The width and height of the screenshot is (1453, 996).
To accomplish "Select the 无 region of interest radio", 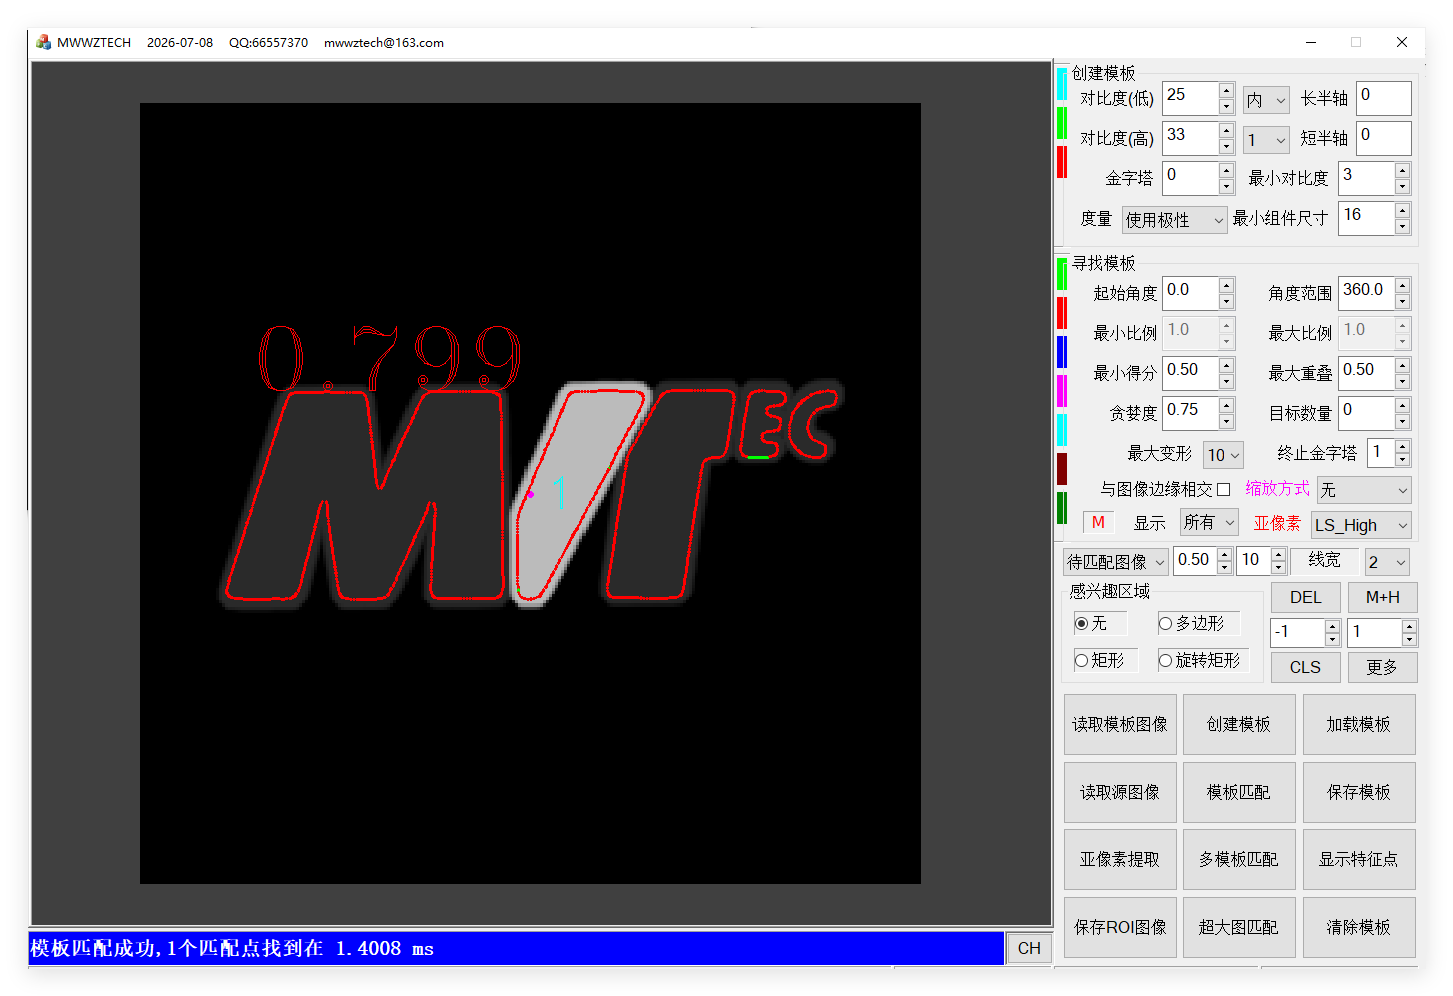I will click(1081, 623).
